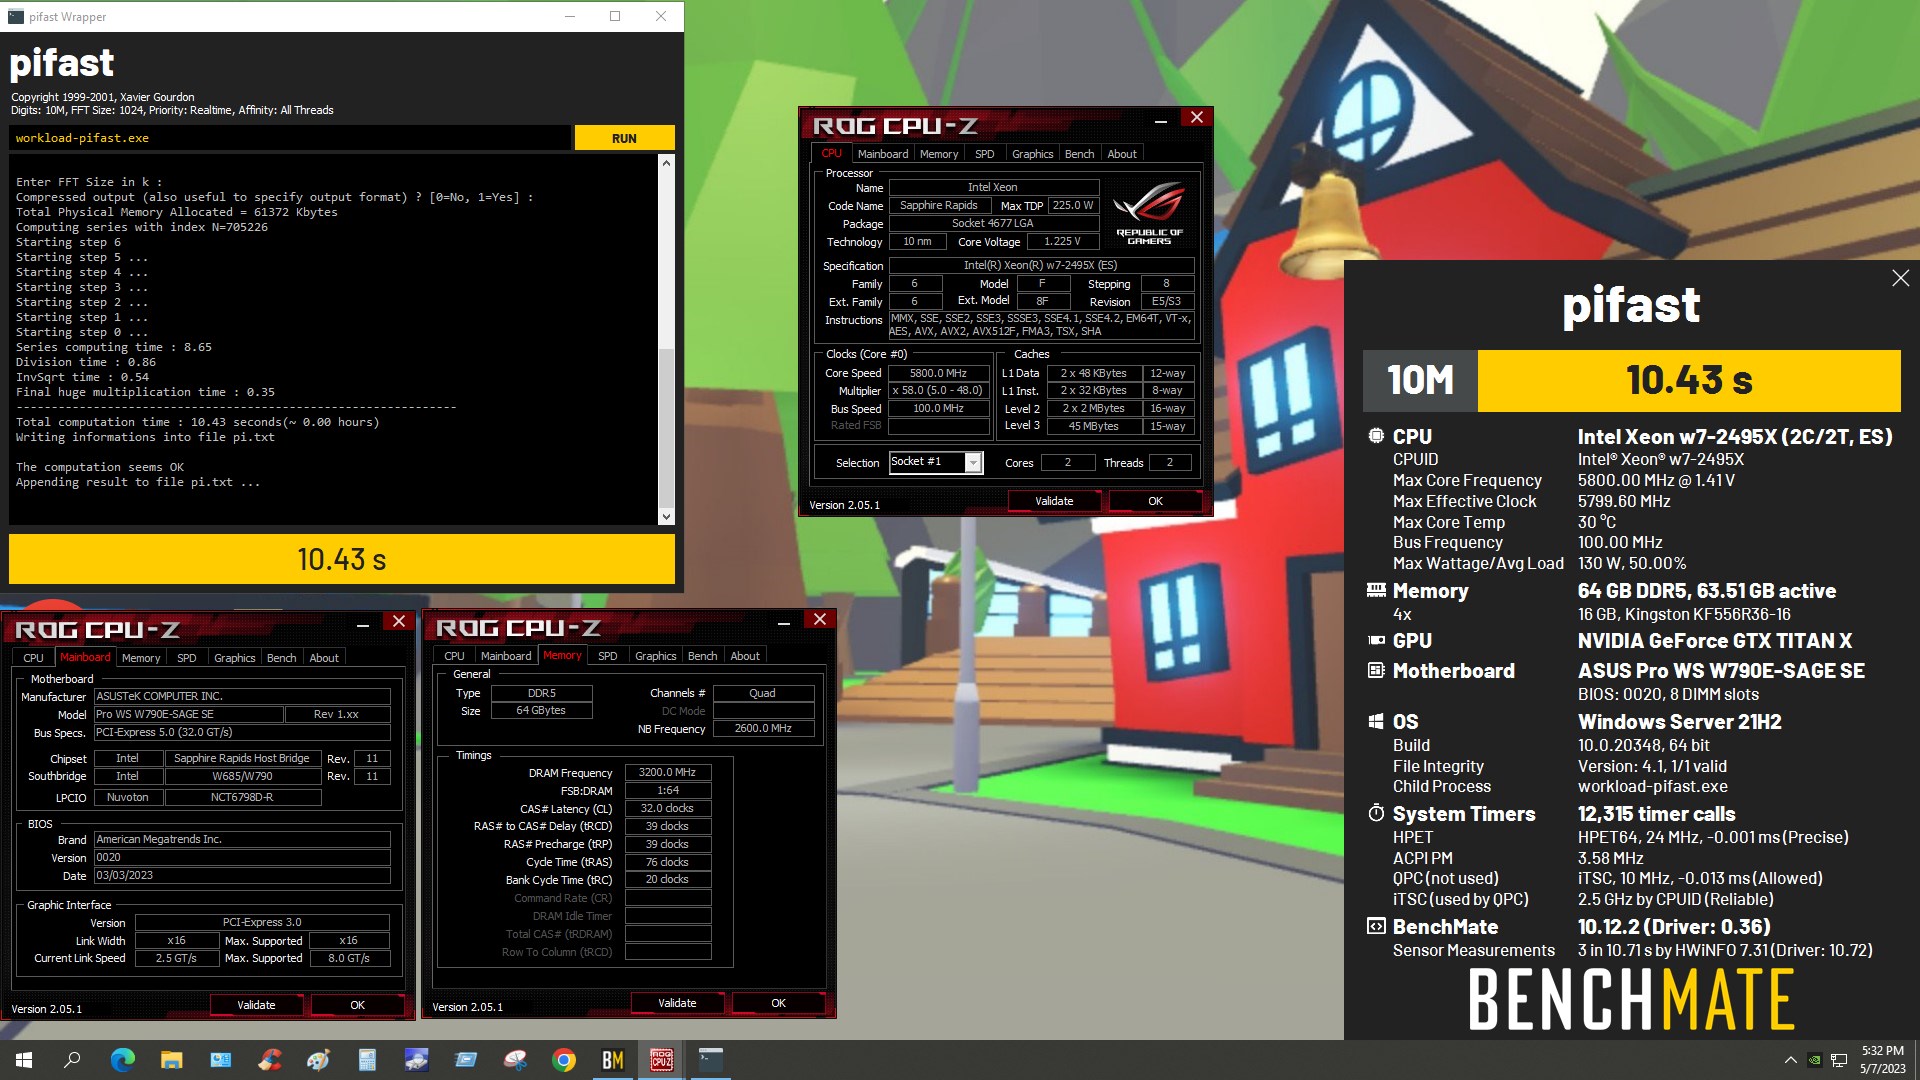Click Validate in the Mainboard CPU-Z window
1920x1080 pixels.
point(256,1005)
